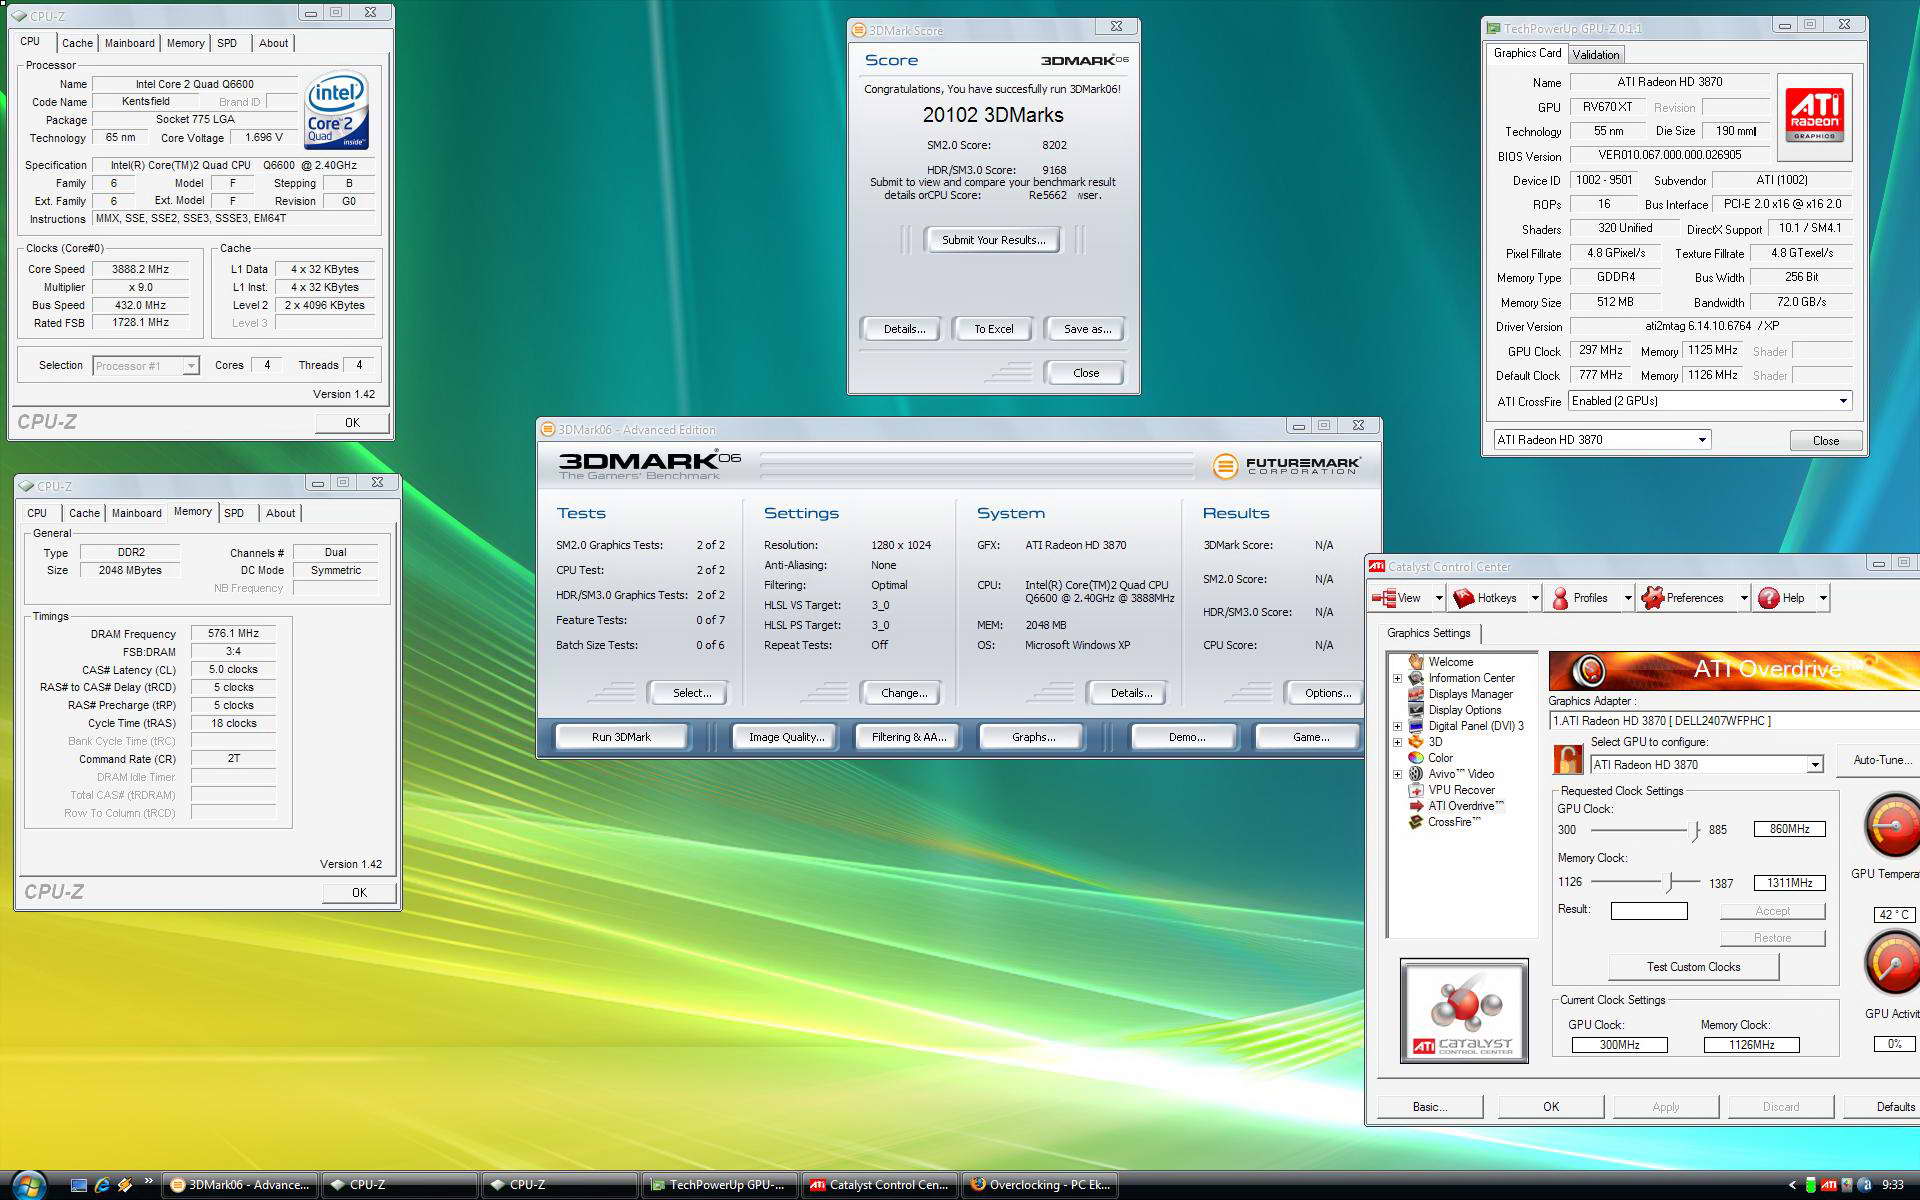Open the Hotkeys dropdown arrow
This screenshot has height=1200, width=1920.
(1535, 598)
